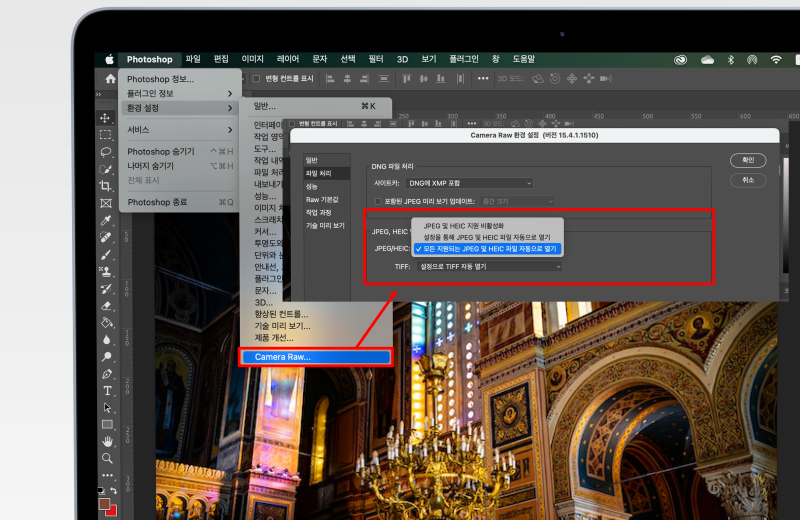Click the Home icon in the options bar
Image resolution: width=800 pixels, height=520 pixels.
pyautogui.click(x=110, y=79)
